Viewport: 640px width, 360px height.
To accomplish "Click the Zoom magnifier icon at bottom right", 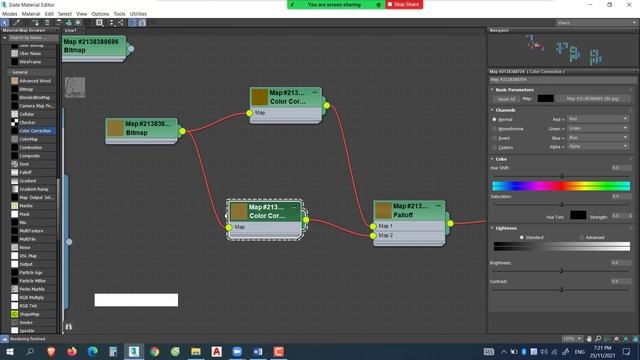I will [598, 339].
